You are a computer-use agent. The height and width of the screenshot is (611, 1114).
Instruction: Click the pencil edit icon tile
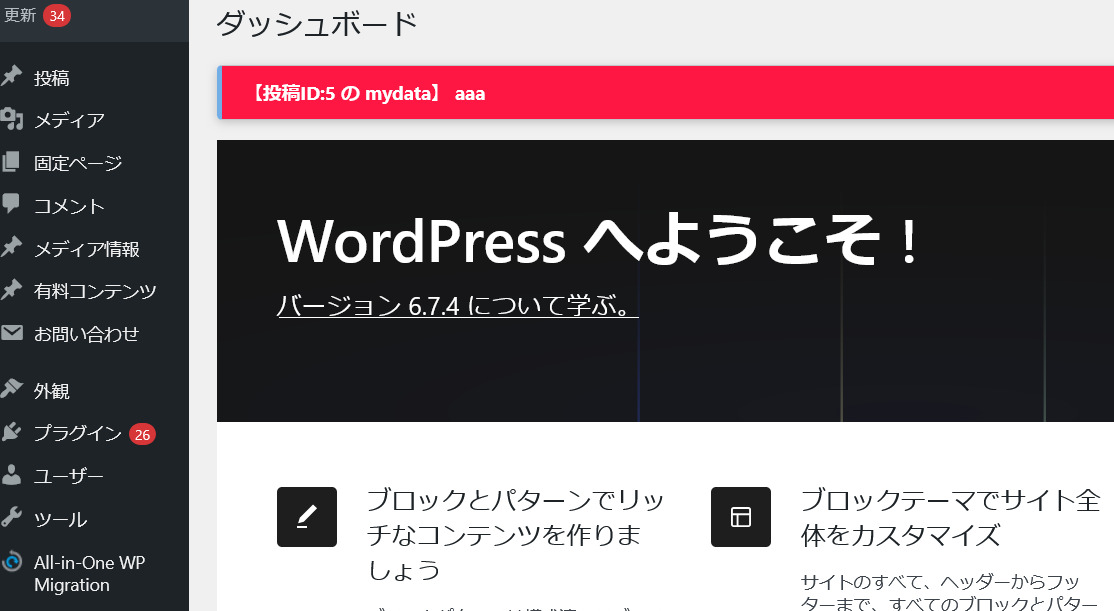point(307,517)
